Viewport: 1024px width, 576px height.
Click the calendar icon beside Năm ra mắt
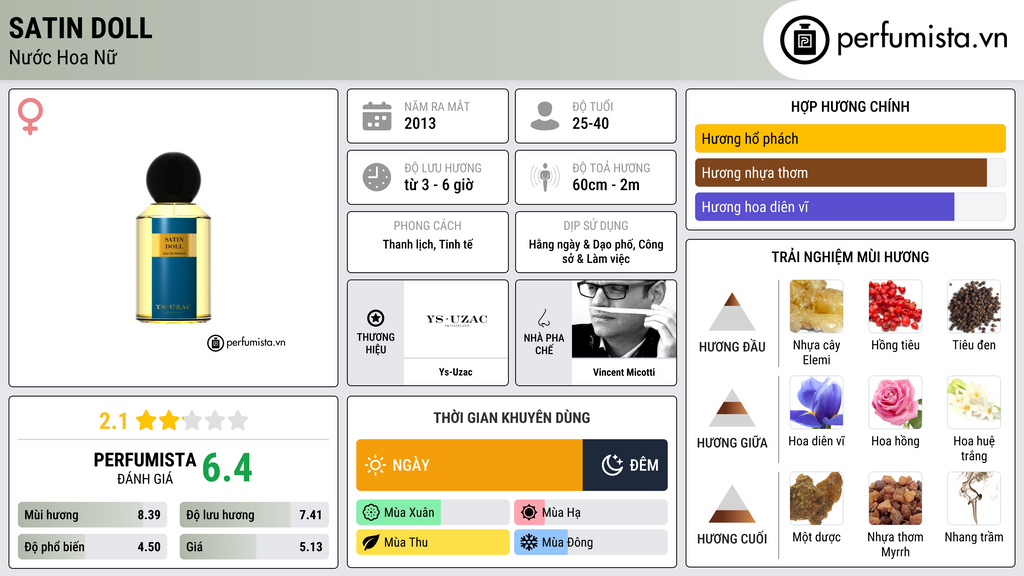coord(377,116)
